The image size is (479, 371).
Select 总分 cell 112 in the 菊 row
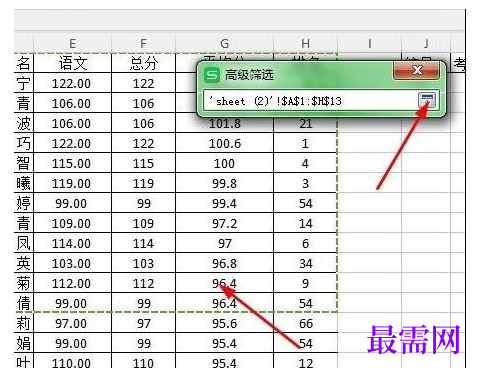[143, 283]
